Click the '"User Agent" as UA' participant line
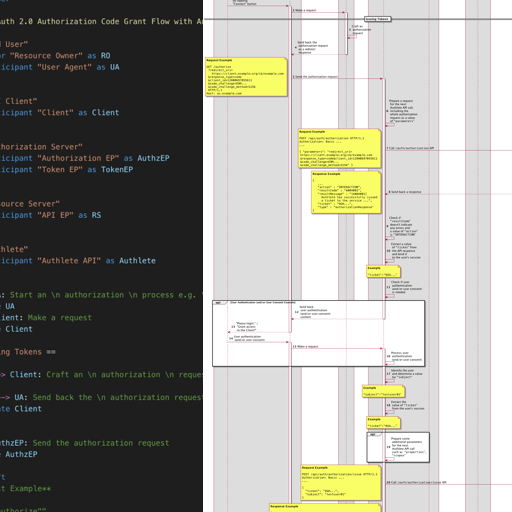Image resolution: width=512 pixels, height=512 pixels. (60, 67)
